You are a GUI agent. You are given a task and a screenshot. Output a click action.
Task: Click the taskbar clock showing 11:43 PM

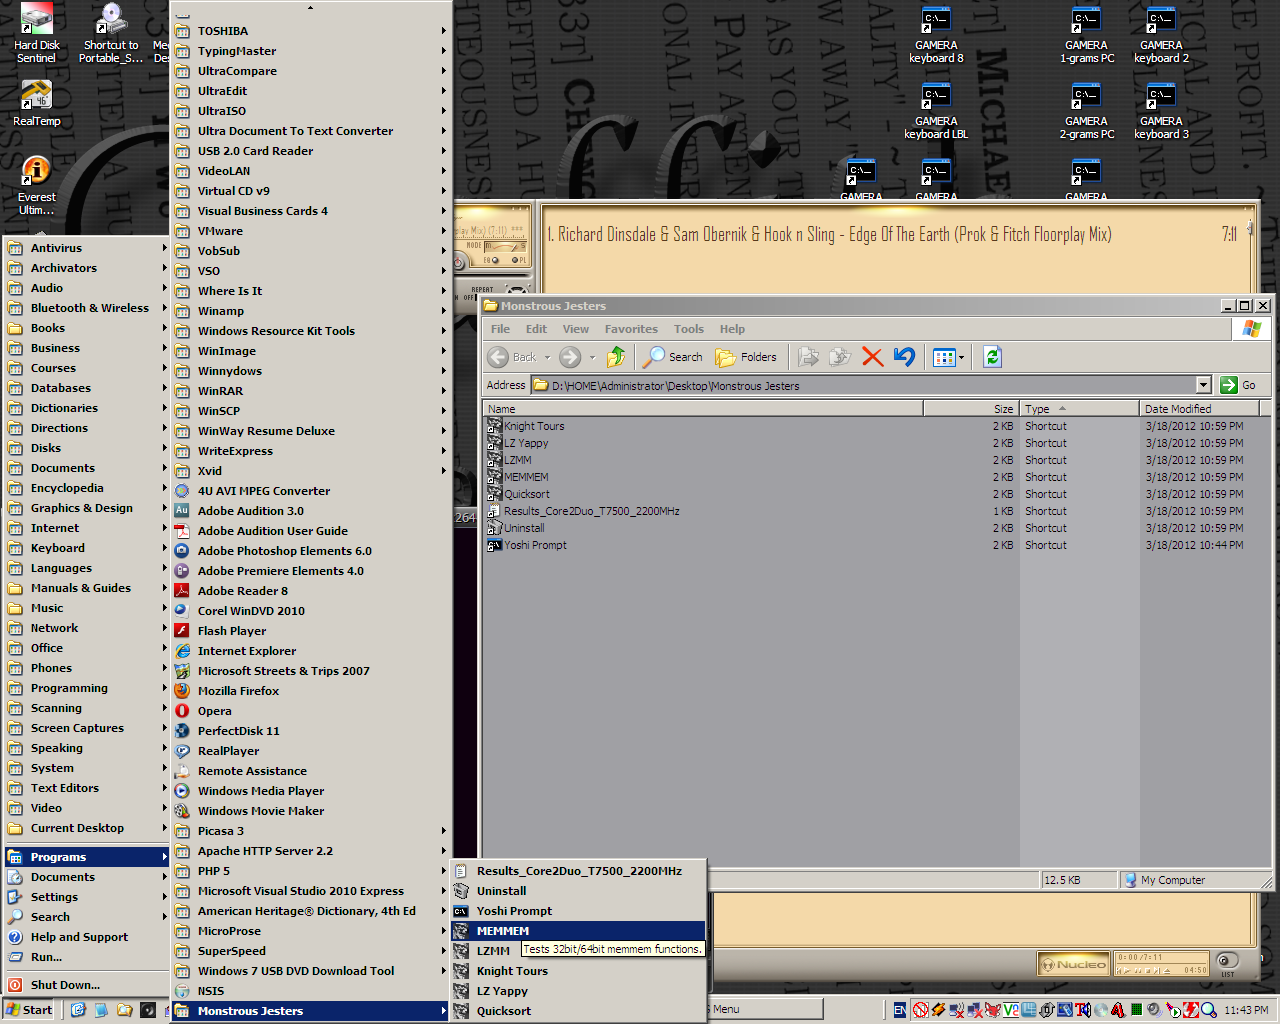(1246, 1010)
